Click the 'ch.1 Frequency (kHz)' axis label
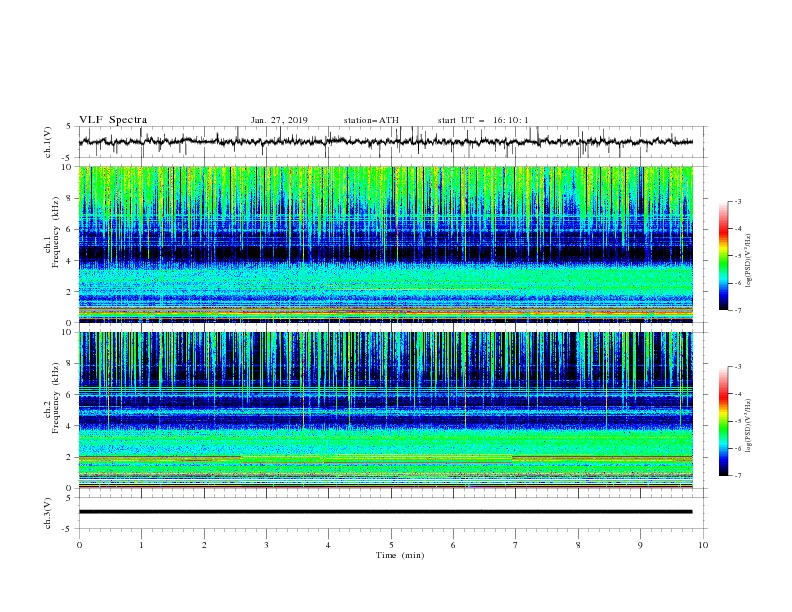Image resolution: width=792 pixels, height=612 pixels. (x=52, y=230)
